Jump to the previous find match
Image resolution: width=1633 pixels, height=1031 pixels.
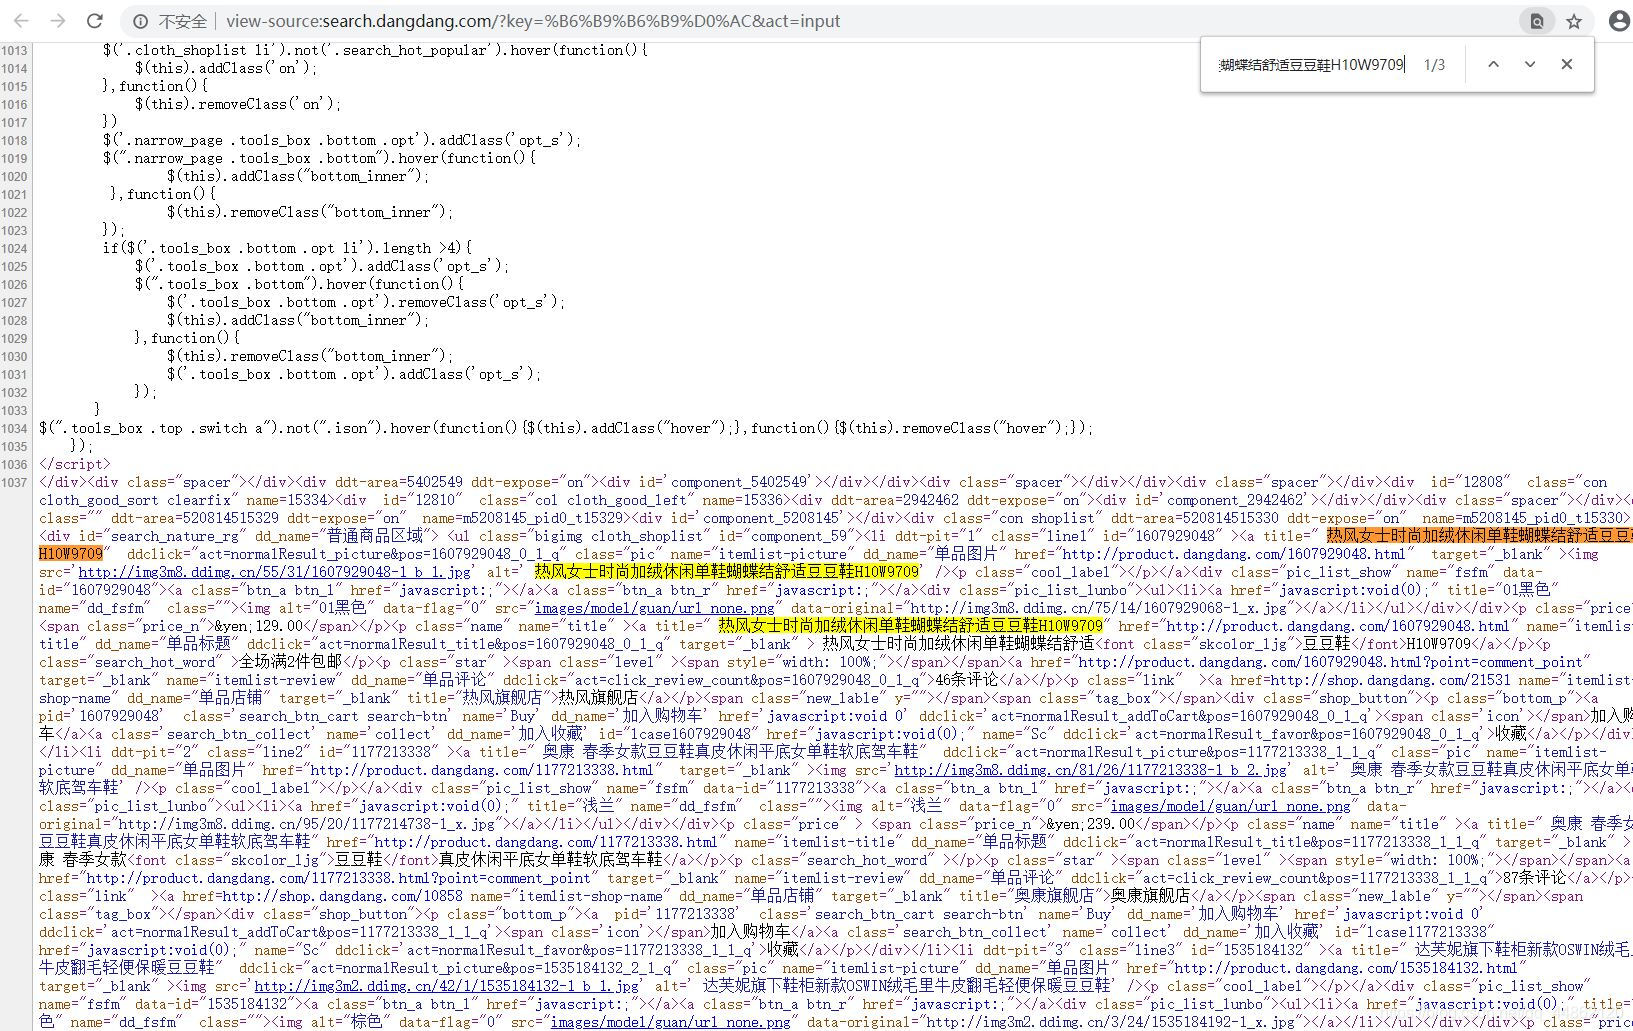tap(1493, 64)
